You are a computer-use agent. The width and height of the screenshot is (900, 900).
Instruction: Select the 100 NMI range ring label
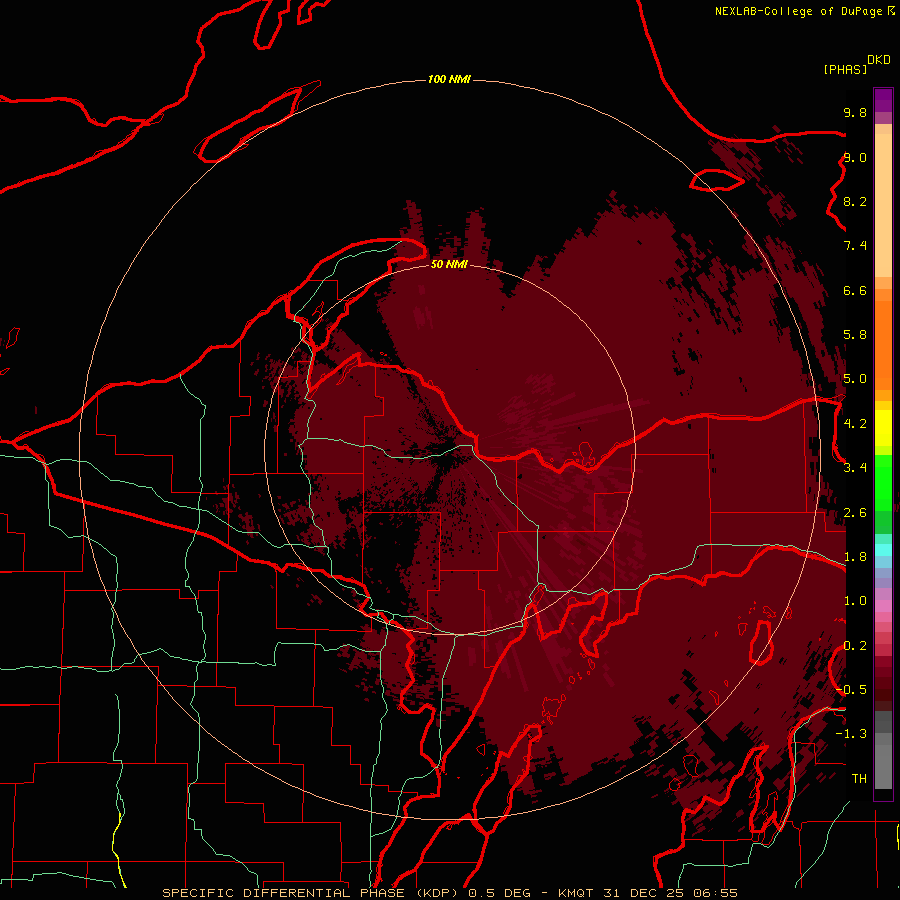pyautogui.click(x=449, y=79)
